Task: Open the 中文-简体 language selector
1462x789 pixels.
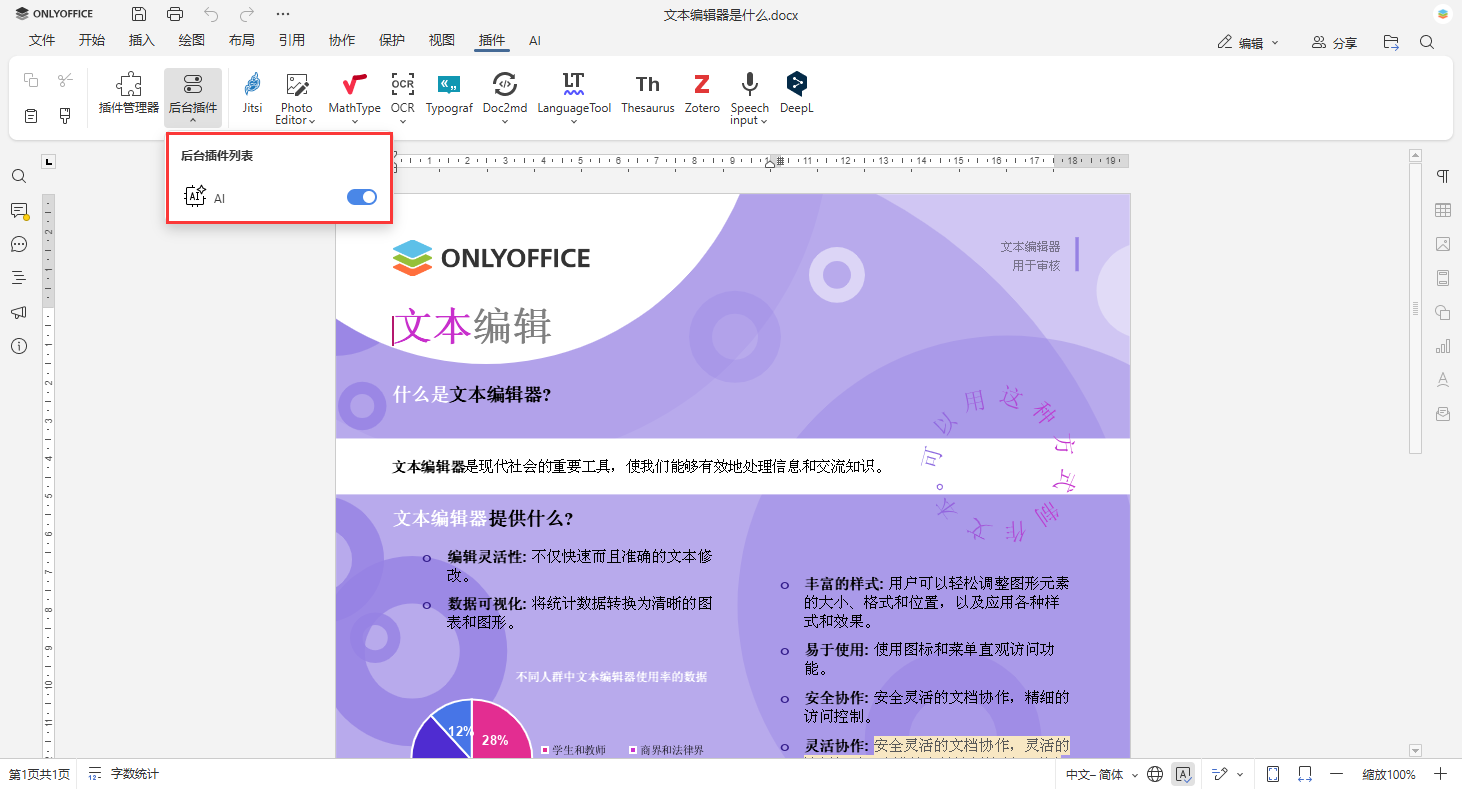Action: tap(1102, 774)
